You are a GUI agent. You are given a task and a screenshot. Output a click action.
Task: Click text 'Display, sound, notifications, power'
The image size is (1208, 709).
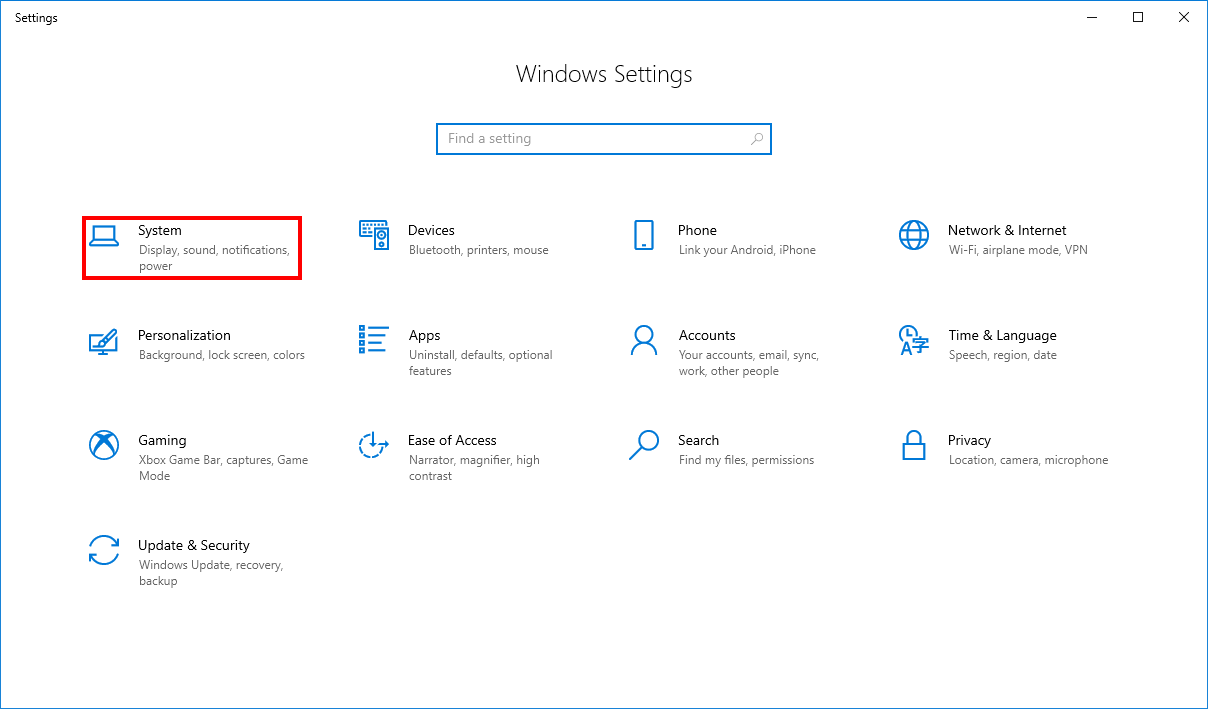pos(214,258)
